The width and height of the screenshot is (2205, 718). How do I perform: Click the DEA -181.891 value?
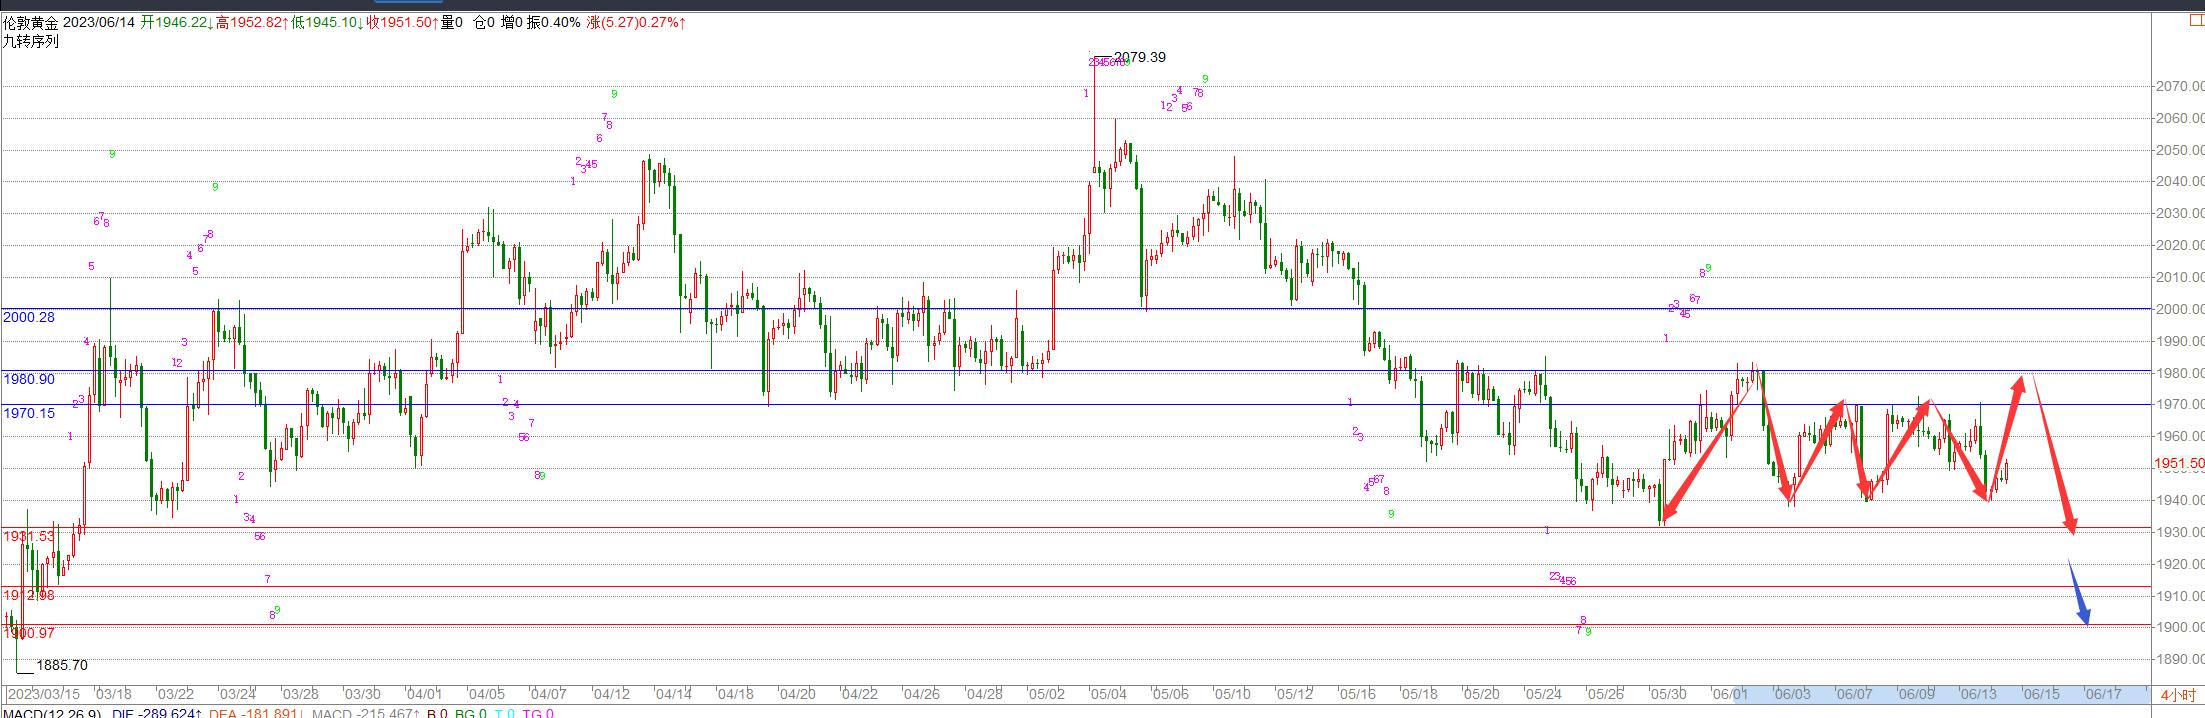[x=254, y=713]
